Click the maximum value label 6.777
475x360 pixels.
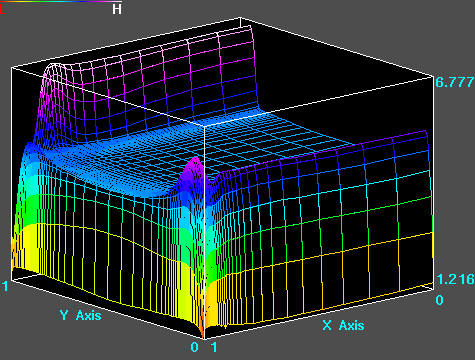[455, 82]
